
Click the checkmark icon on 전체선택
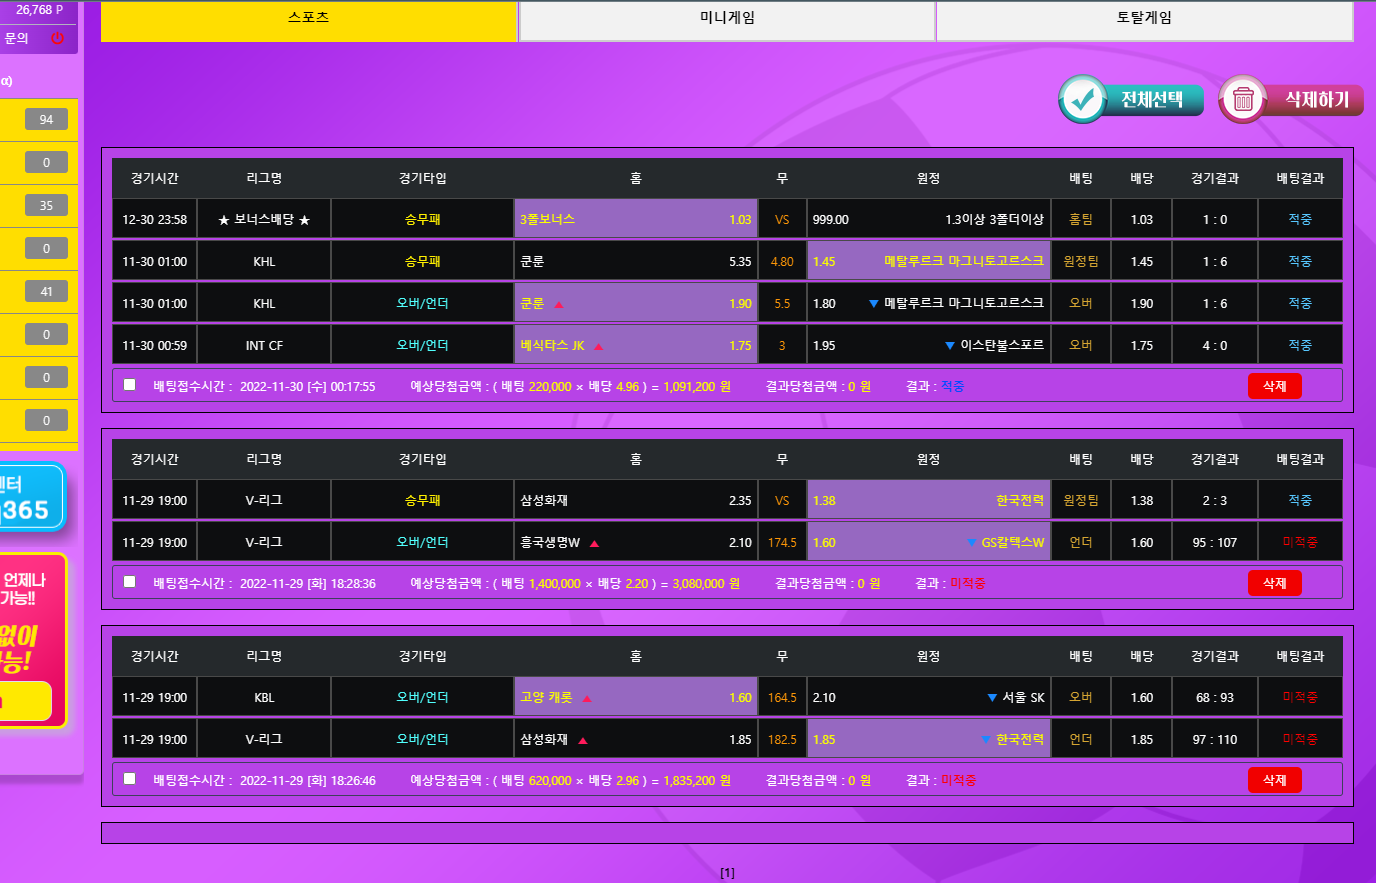pos(1082,99)
